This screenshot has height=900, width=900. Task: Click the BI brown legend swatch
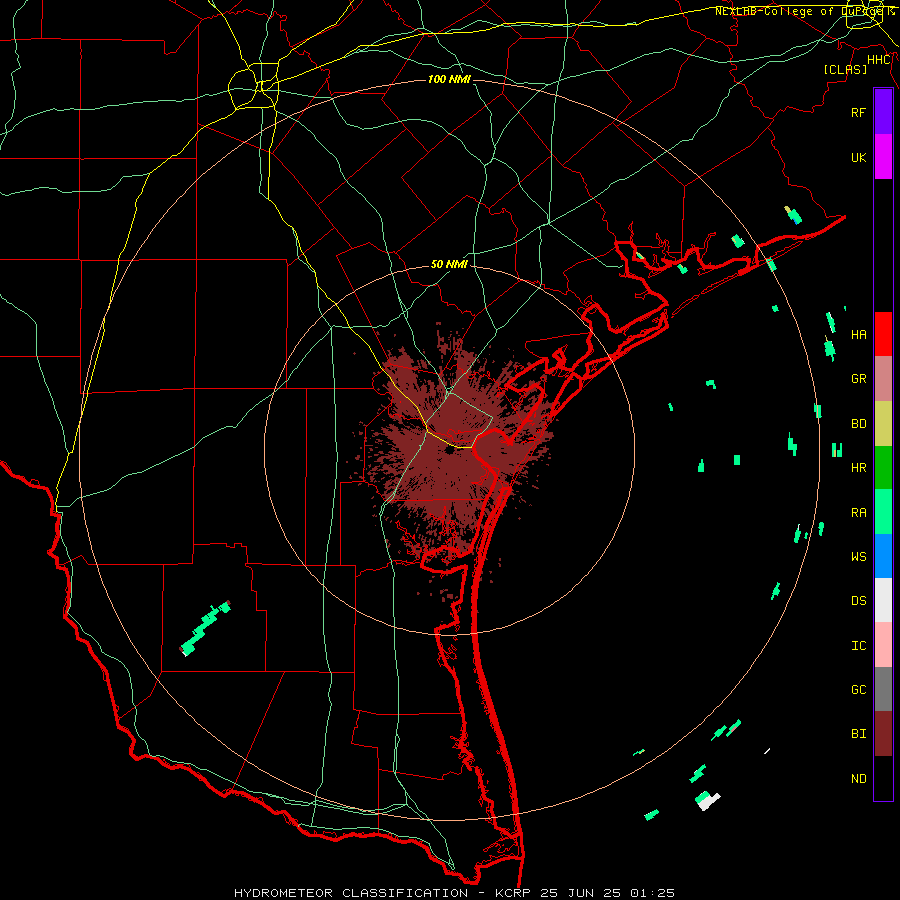pos(883,734)
